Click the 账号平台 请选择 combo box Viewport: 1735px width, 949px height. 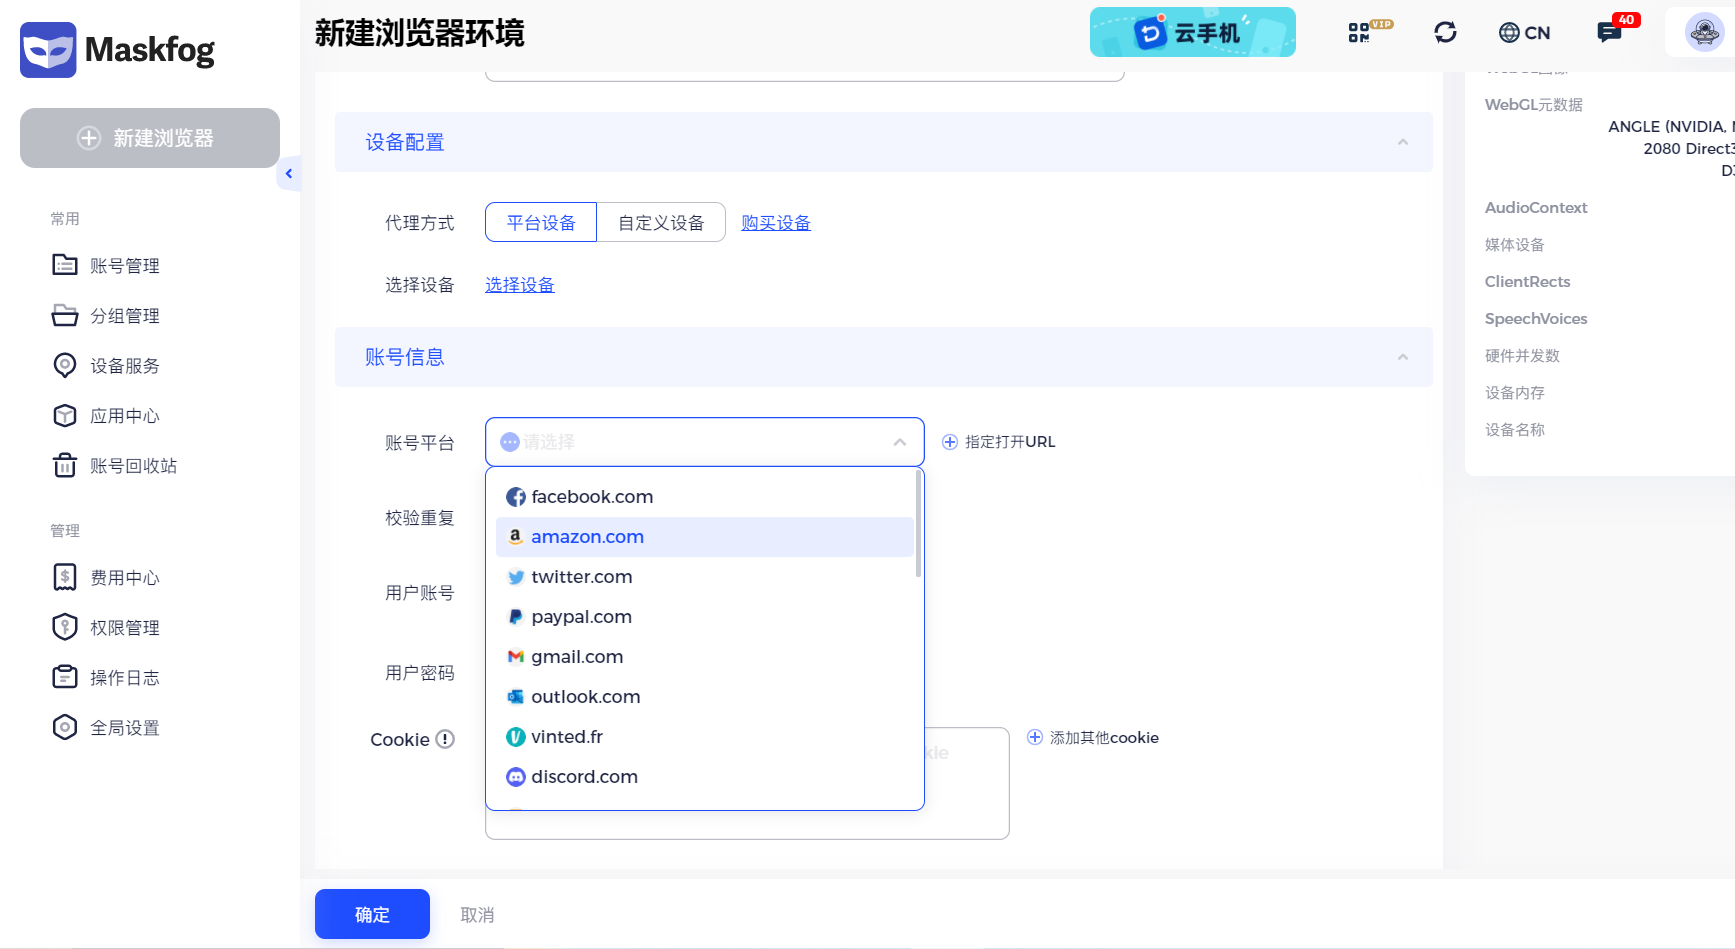click(x=704, y=442)
